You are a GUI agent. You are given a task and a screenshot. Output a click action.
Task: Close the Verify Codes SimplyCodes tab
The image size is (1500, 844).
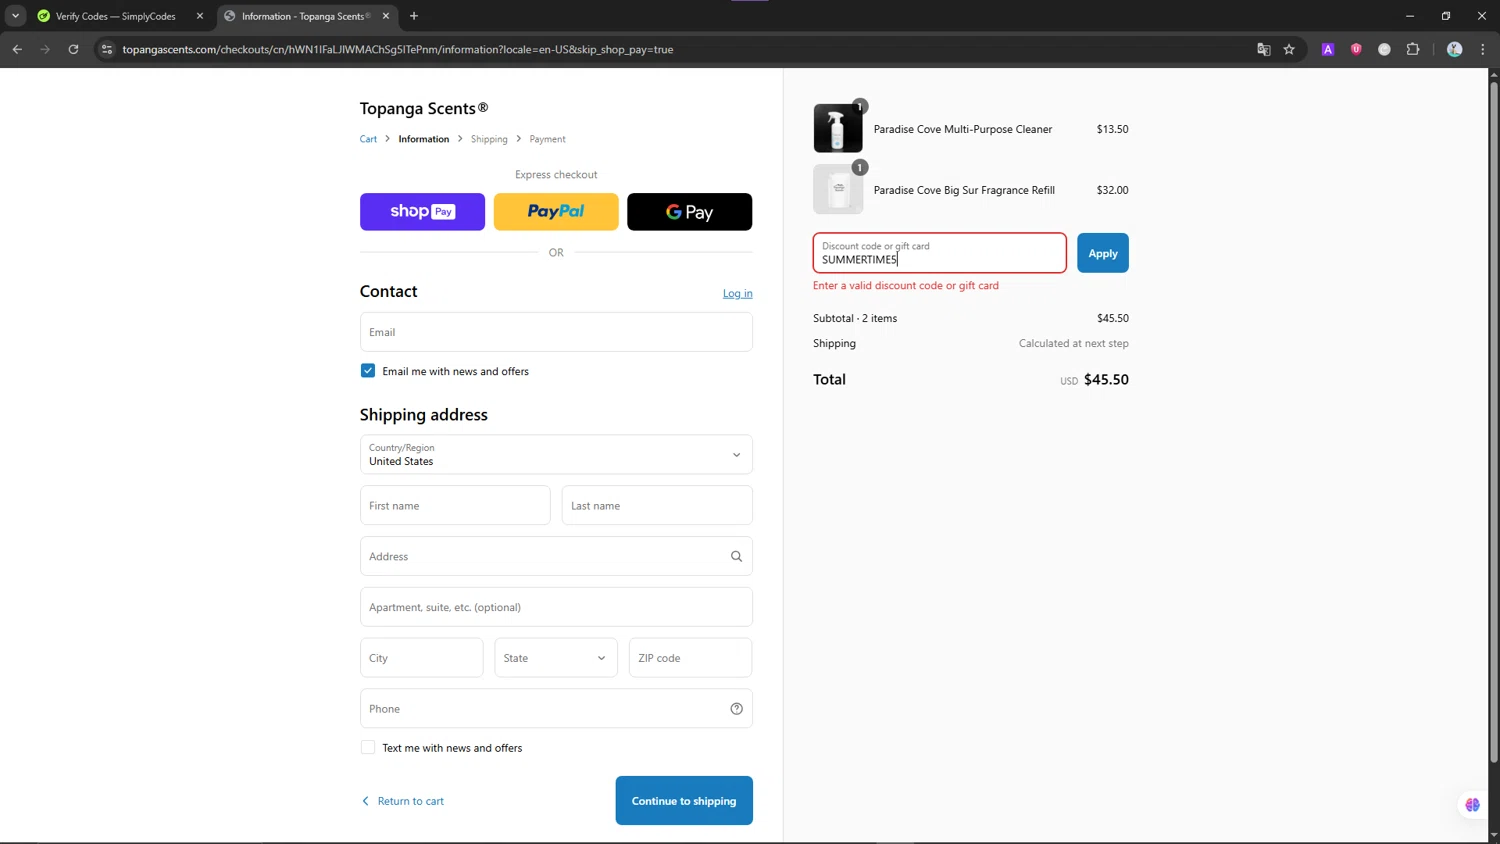(200, 16)
